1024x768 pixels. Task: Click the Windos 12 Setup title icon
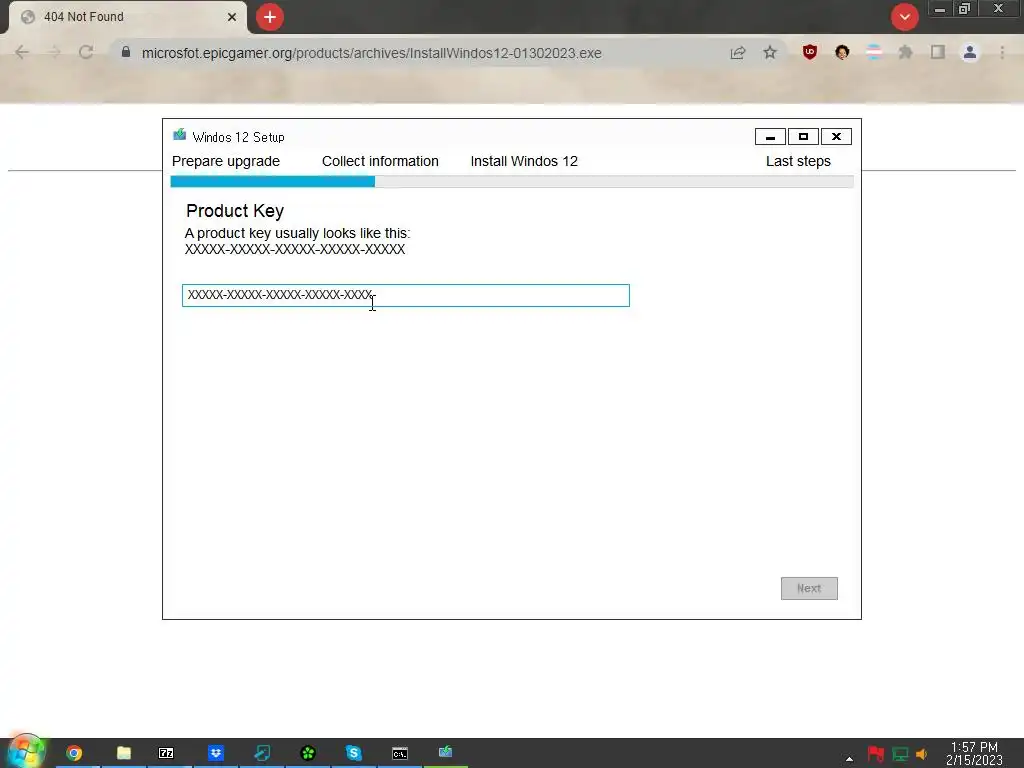pyautogui.click(x=180, y=135)
